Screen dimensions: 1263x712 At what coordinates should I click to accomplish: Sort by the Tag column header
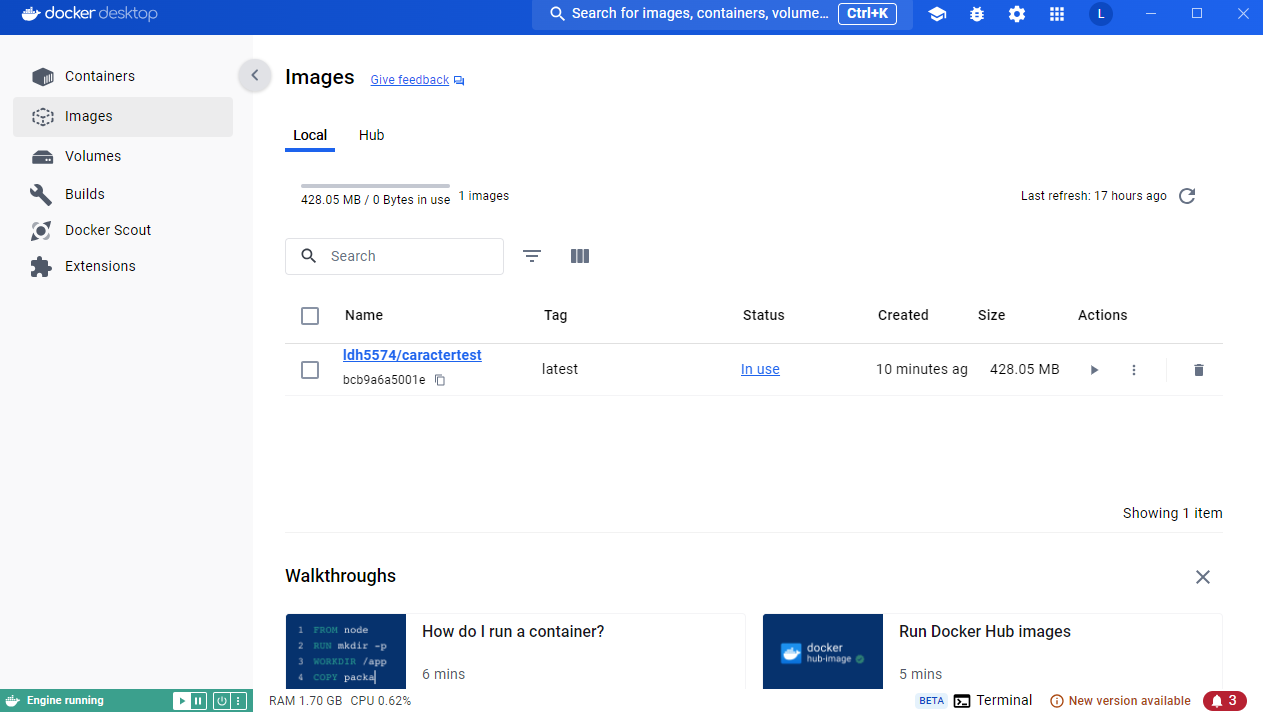pos(555,315)
